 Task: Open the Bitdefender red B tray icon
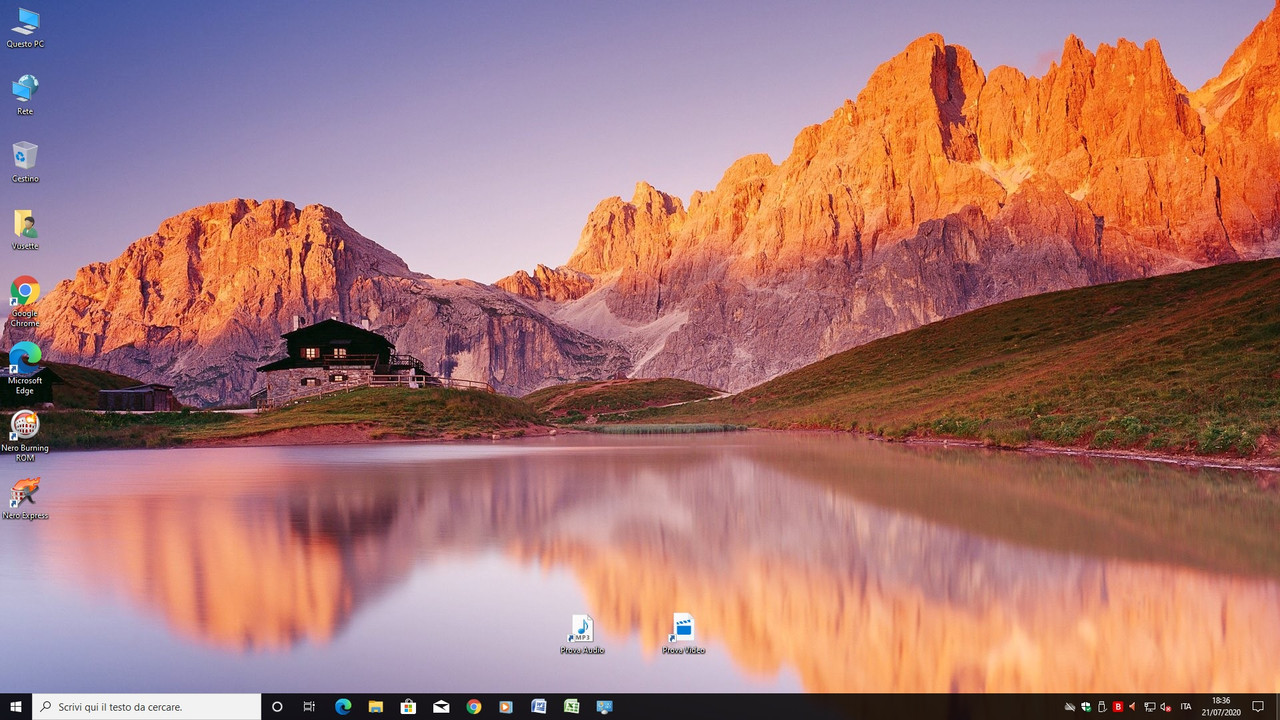click(x=1118, y=707)
